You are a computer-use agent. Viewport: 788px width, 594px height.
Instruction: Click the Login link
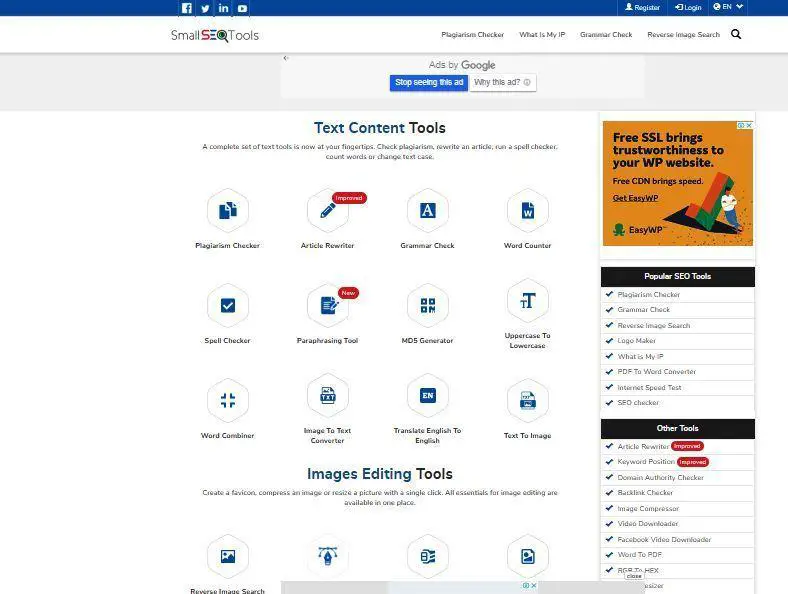(688, 8)
